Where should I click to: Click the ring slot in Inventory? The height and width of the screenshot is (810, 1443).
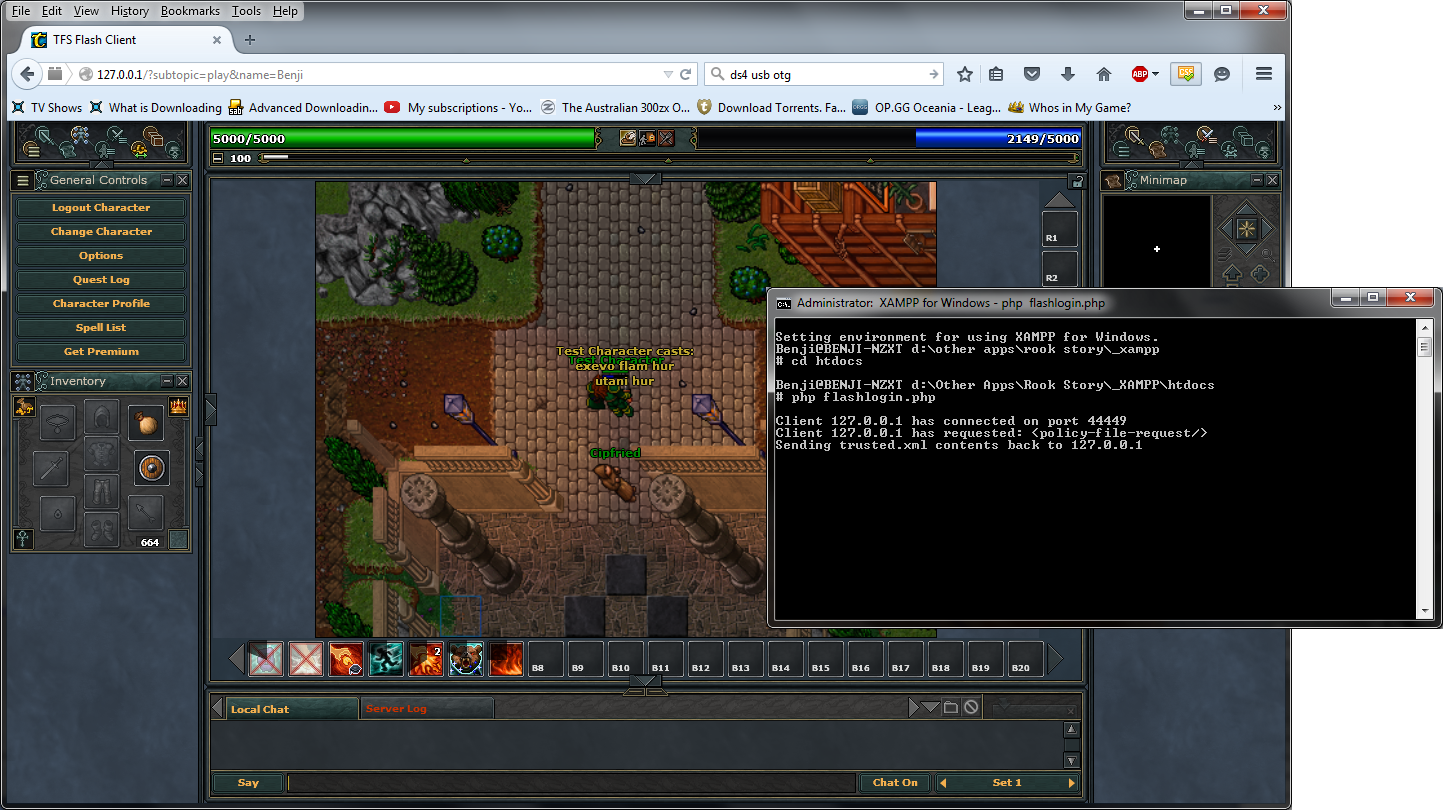click(x=58, y=513)
